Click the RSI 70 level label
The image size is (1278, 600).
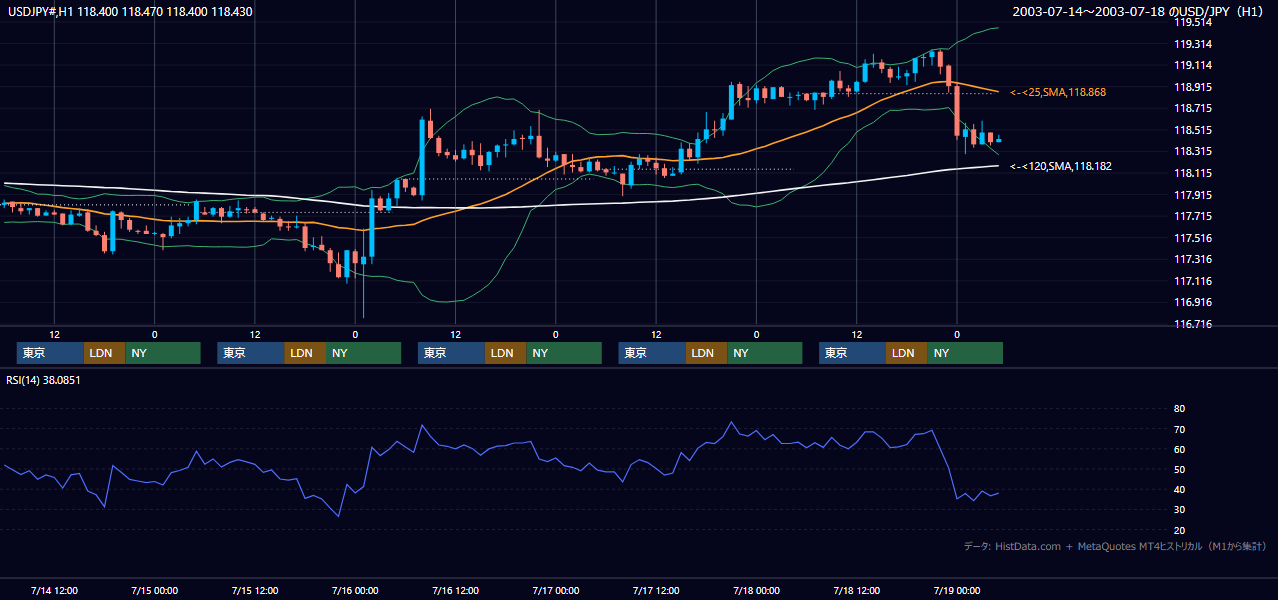point(1179,429)
